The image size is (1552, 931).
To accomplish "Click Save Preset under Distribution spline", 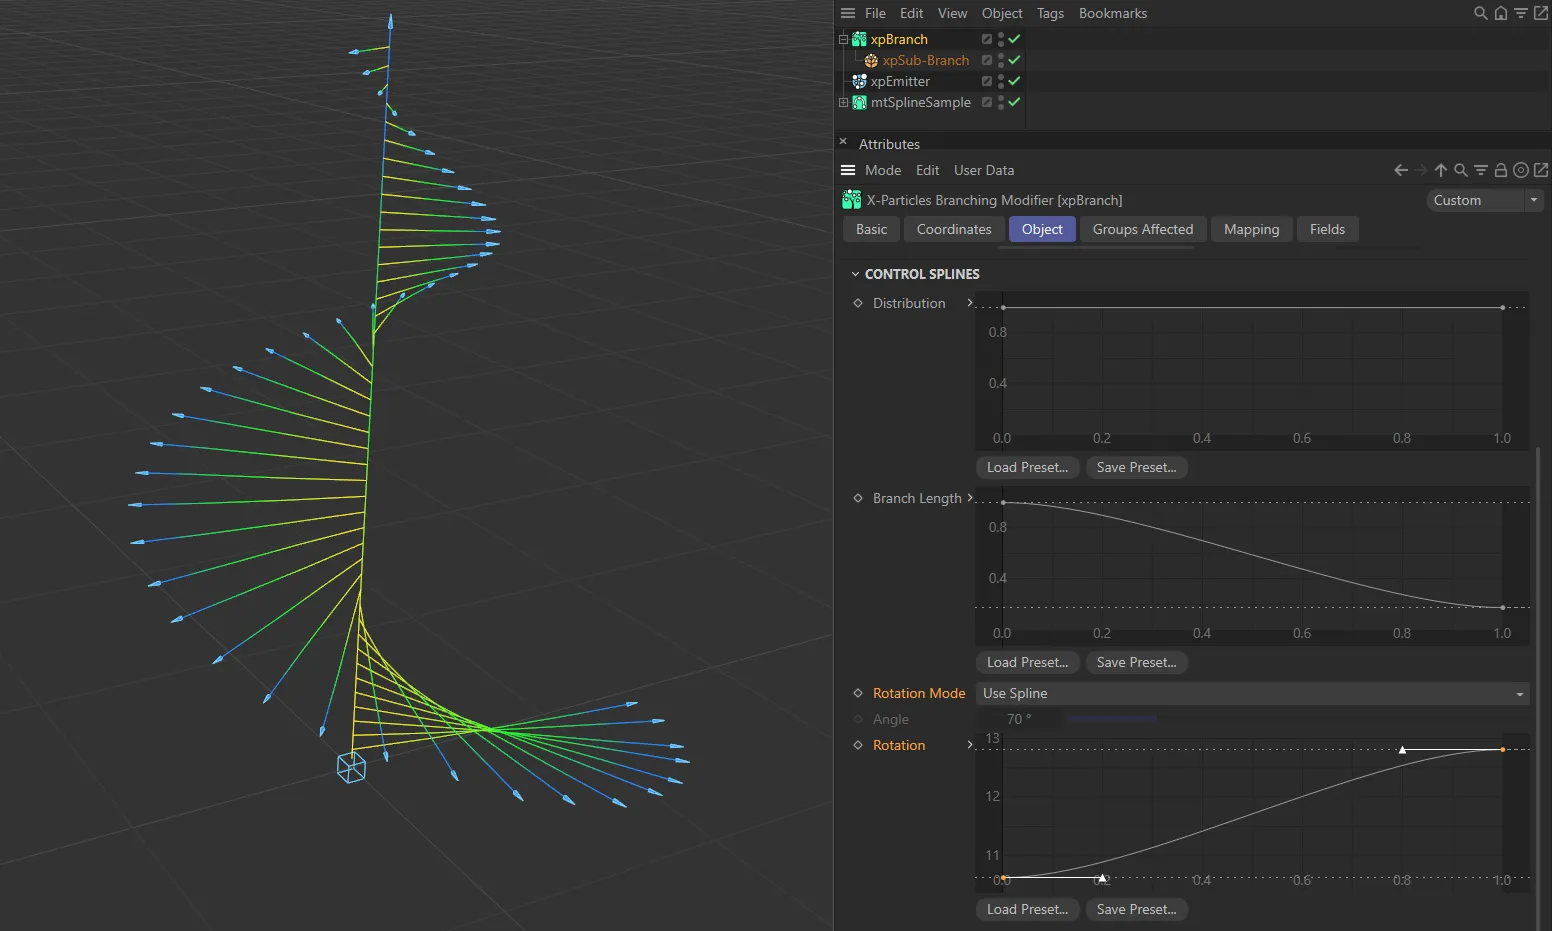I will pyautogui.click(x=1136, y=467).
